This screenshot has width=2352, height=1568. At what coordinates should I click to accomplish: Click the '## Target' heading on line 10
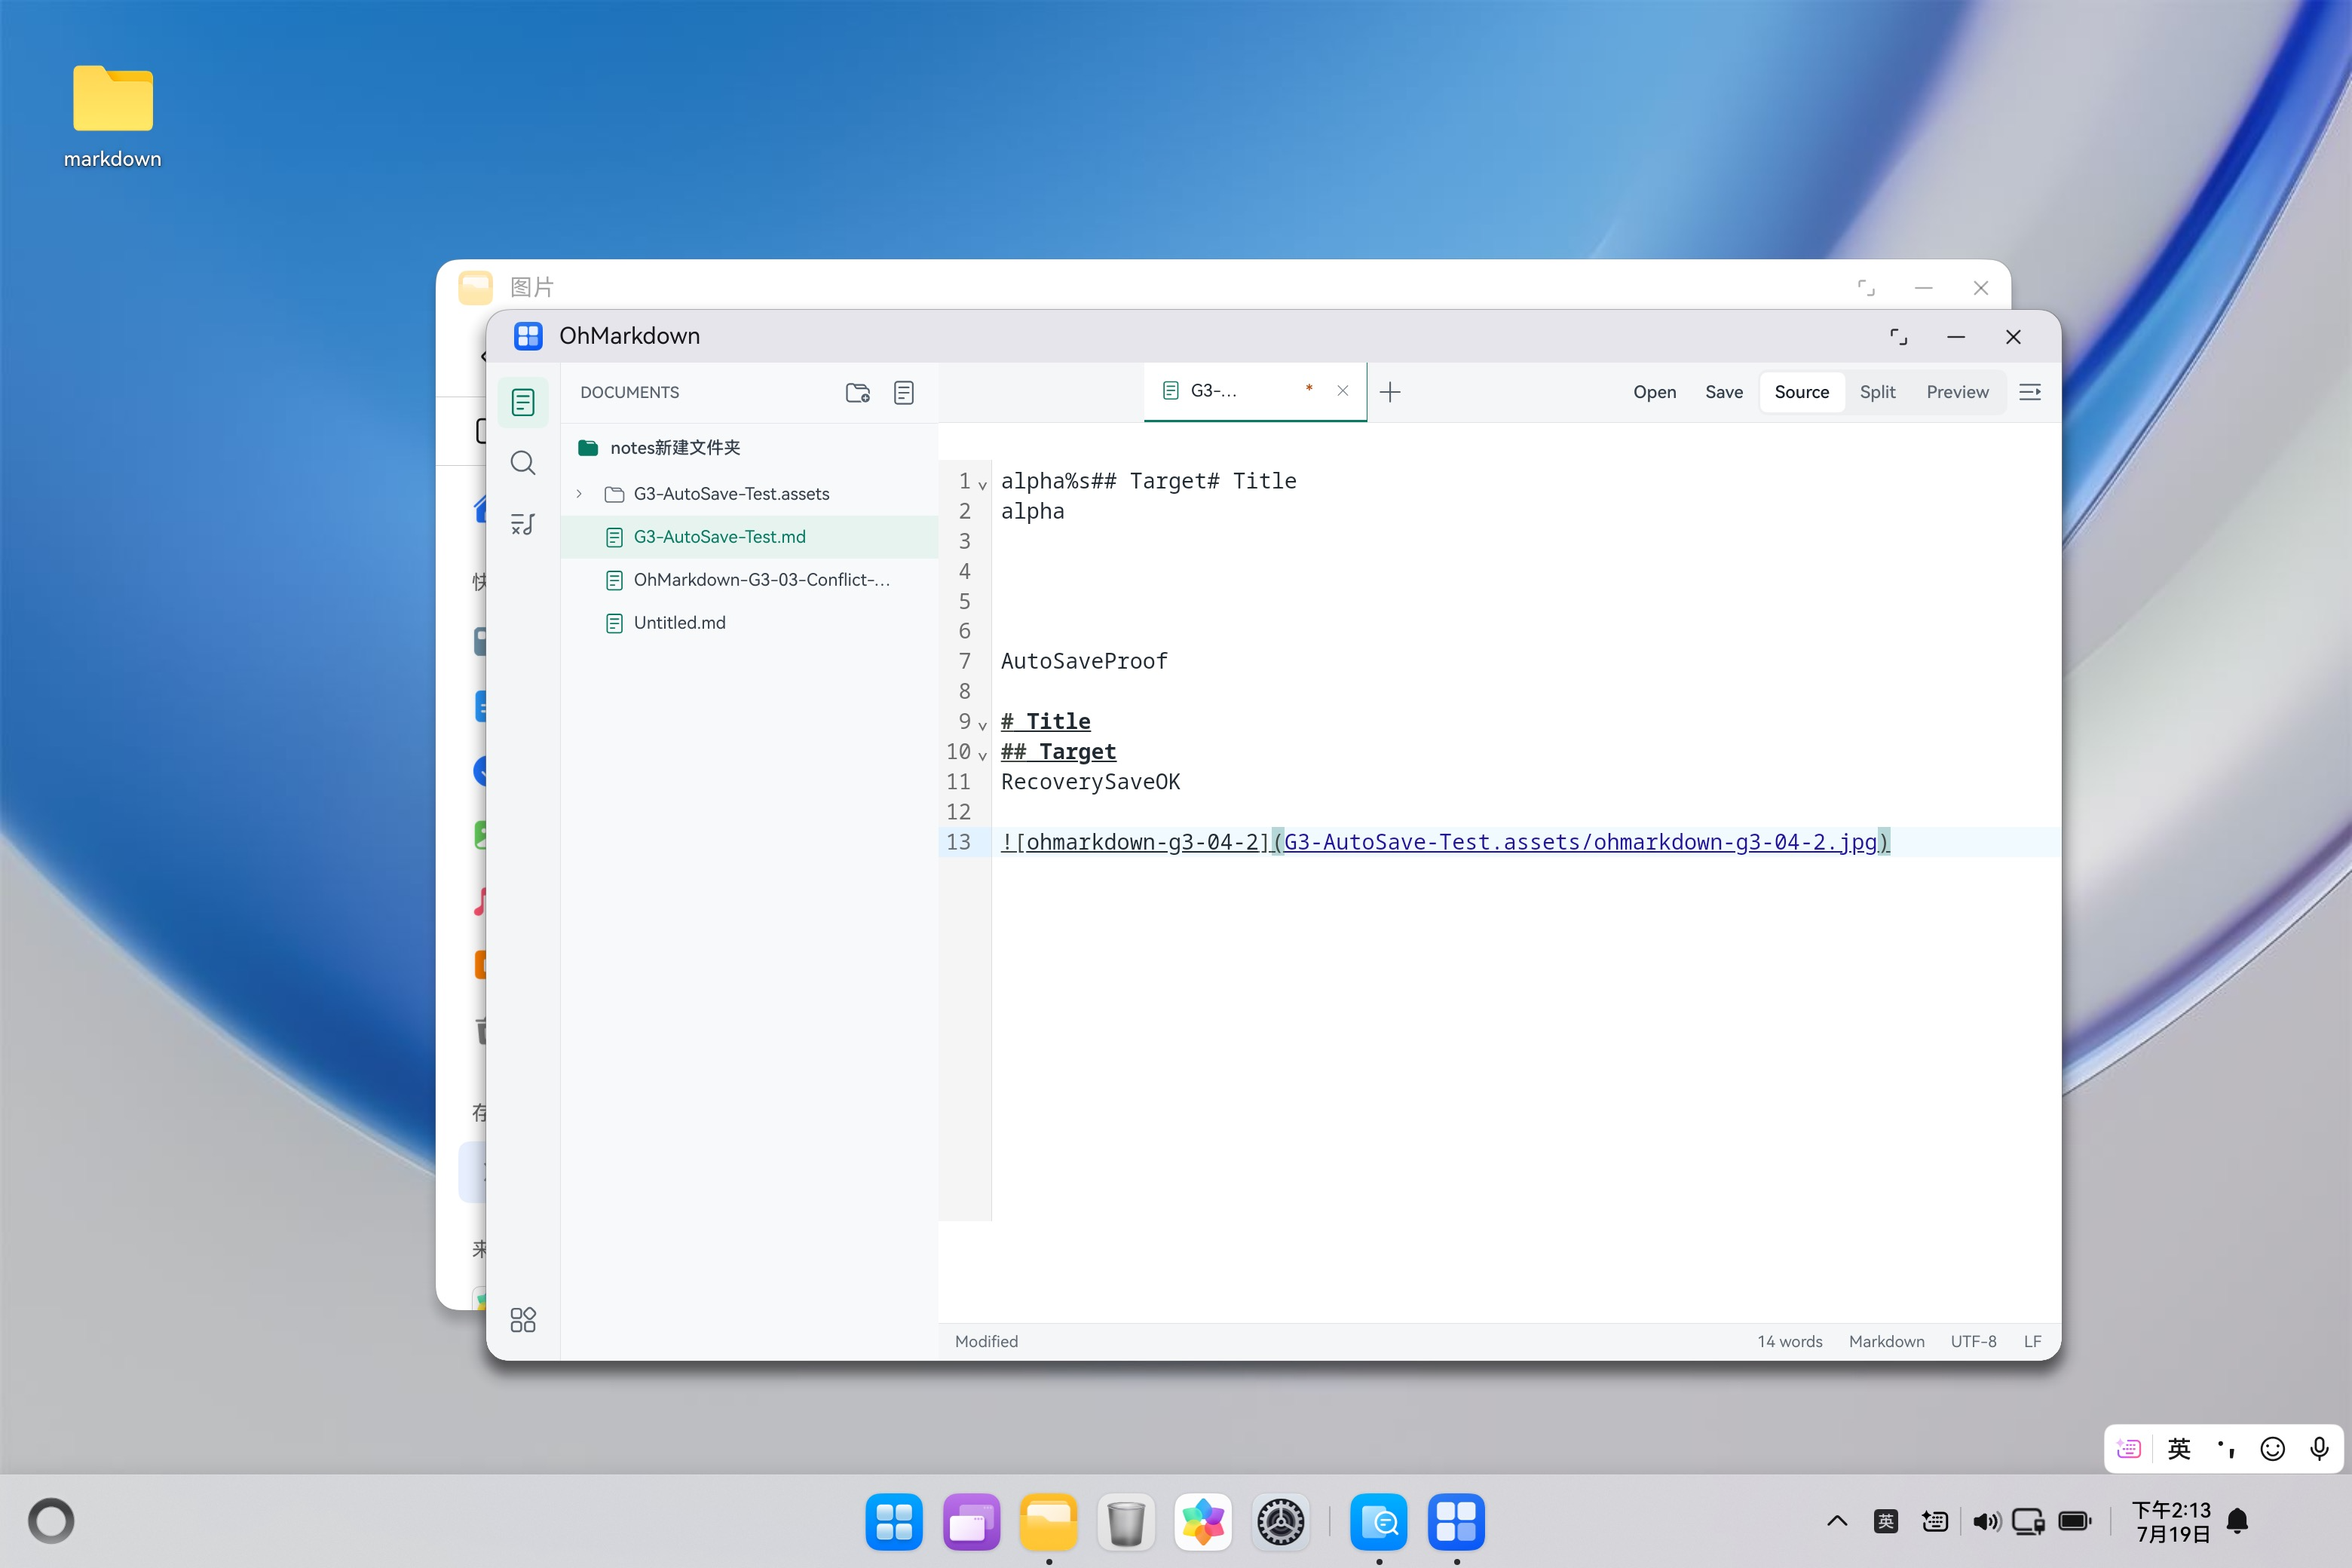click(1058, 752)
